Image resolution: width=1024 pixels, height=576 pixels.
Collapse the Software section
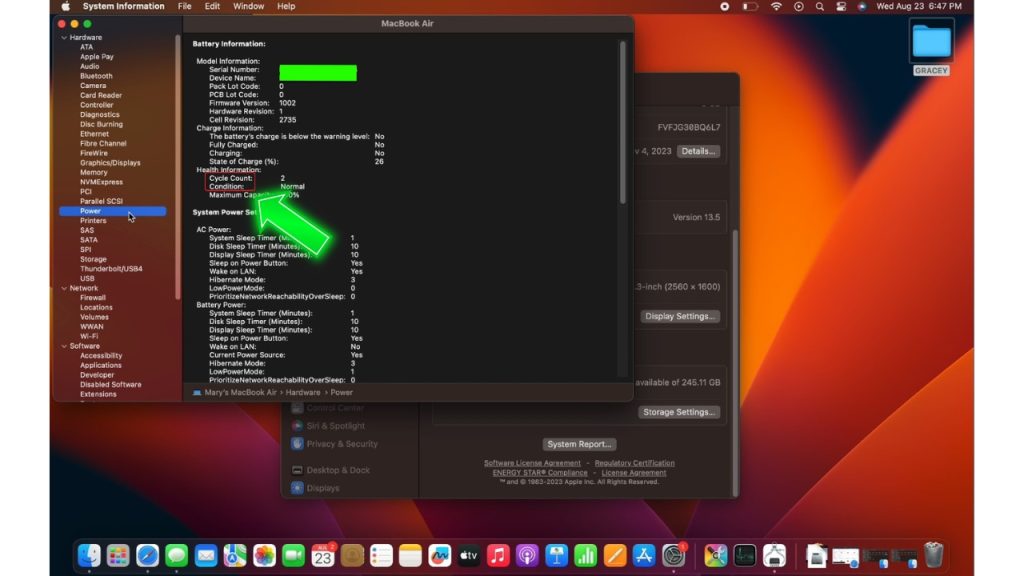(x=64, y=346)
